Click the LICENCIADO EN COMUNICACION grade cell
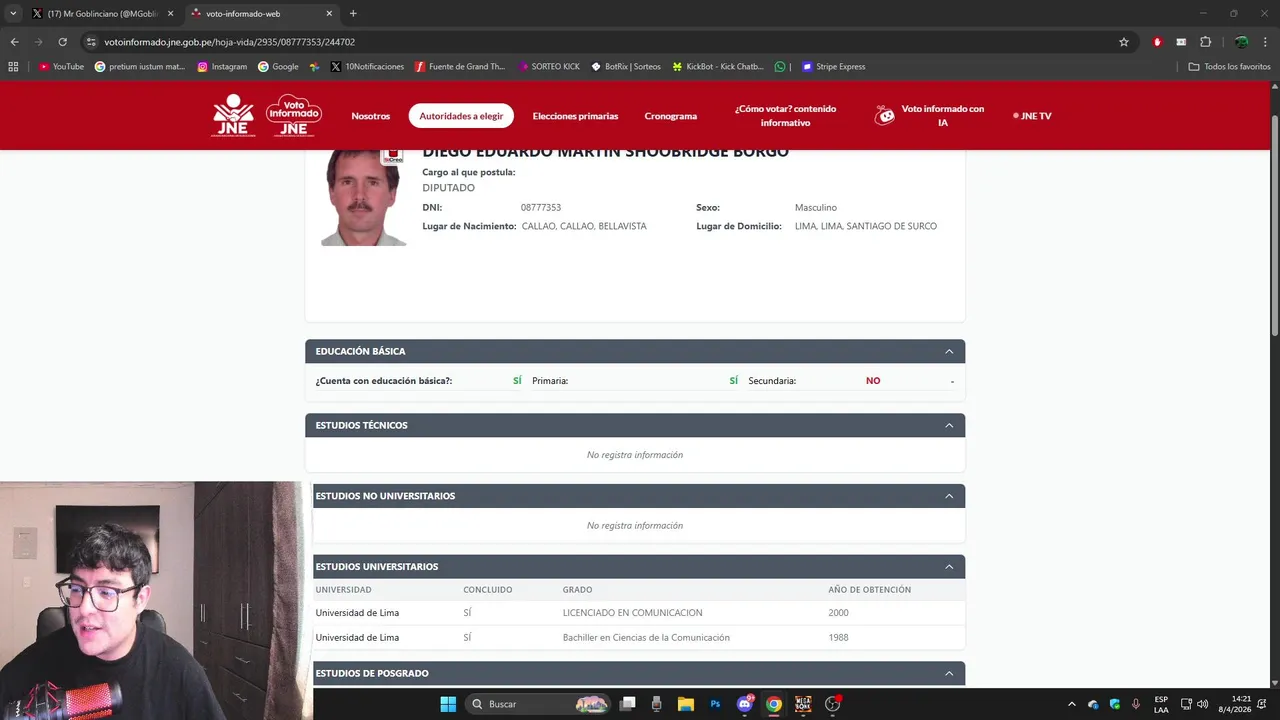Screen dimensions: 1280x720 pyautogui.click(x=633, y=613)
